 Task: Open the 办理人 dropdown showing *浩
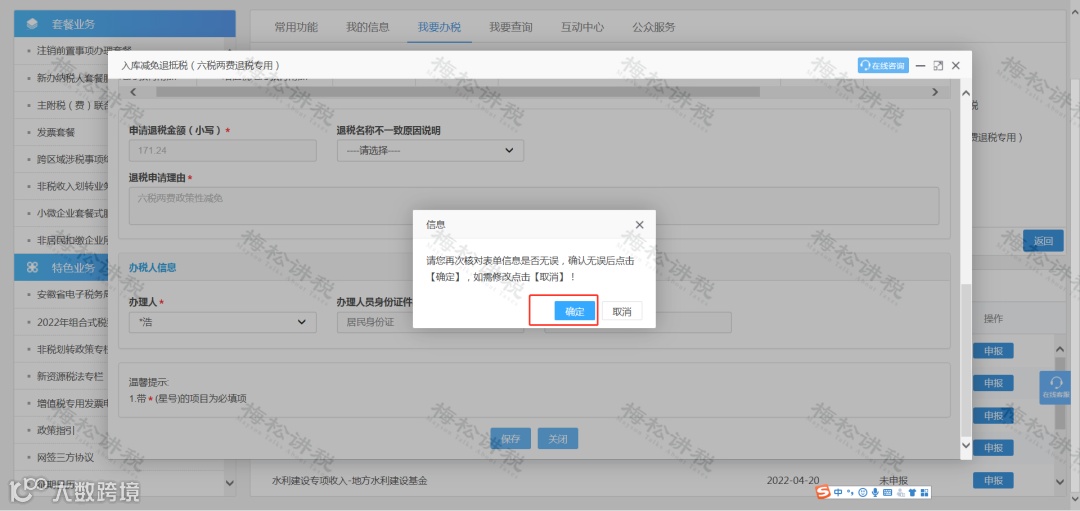[x=222, y=322]
